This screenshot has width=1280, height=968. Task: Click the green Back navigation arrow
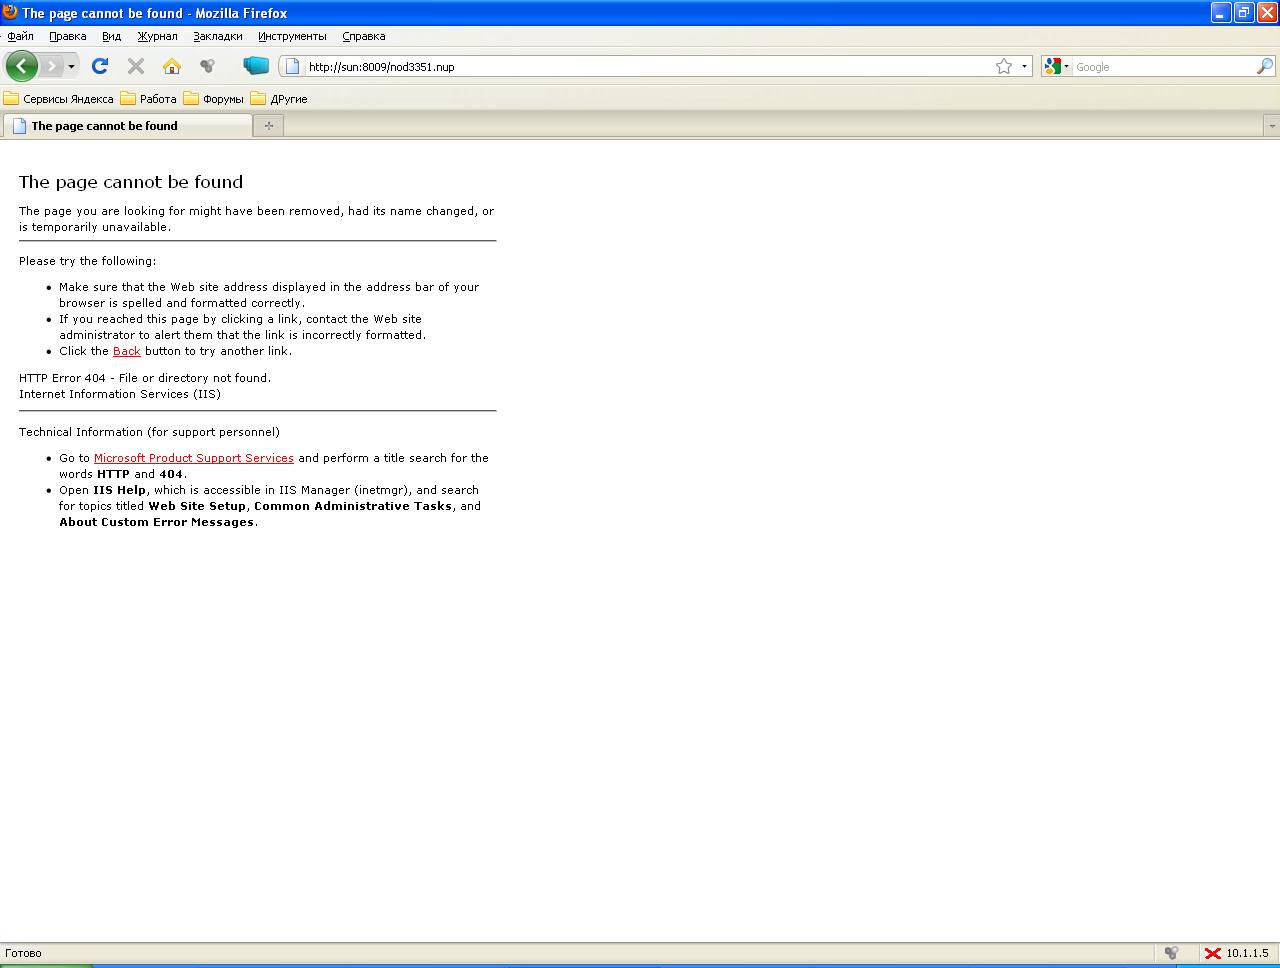(21, 66)
